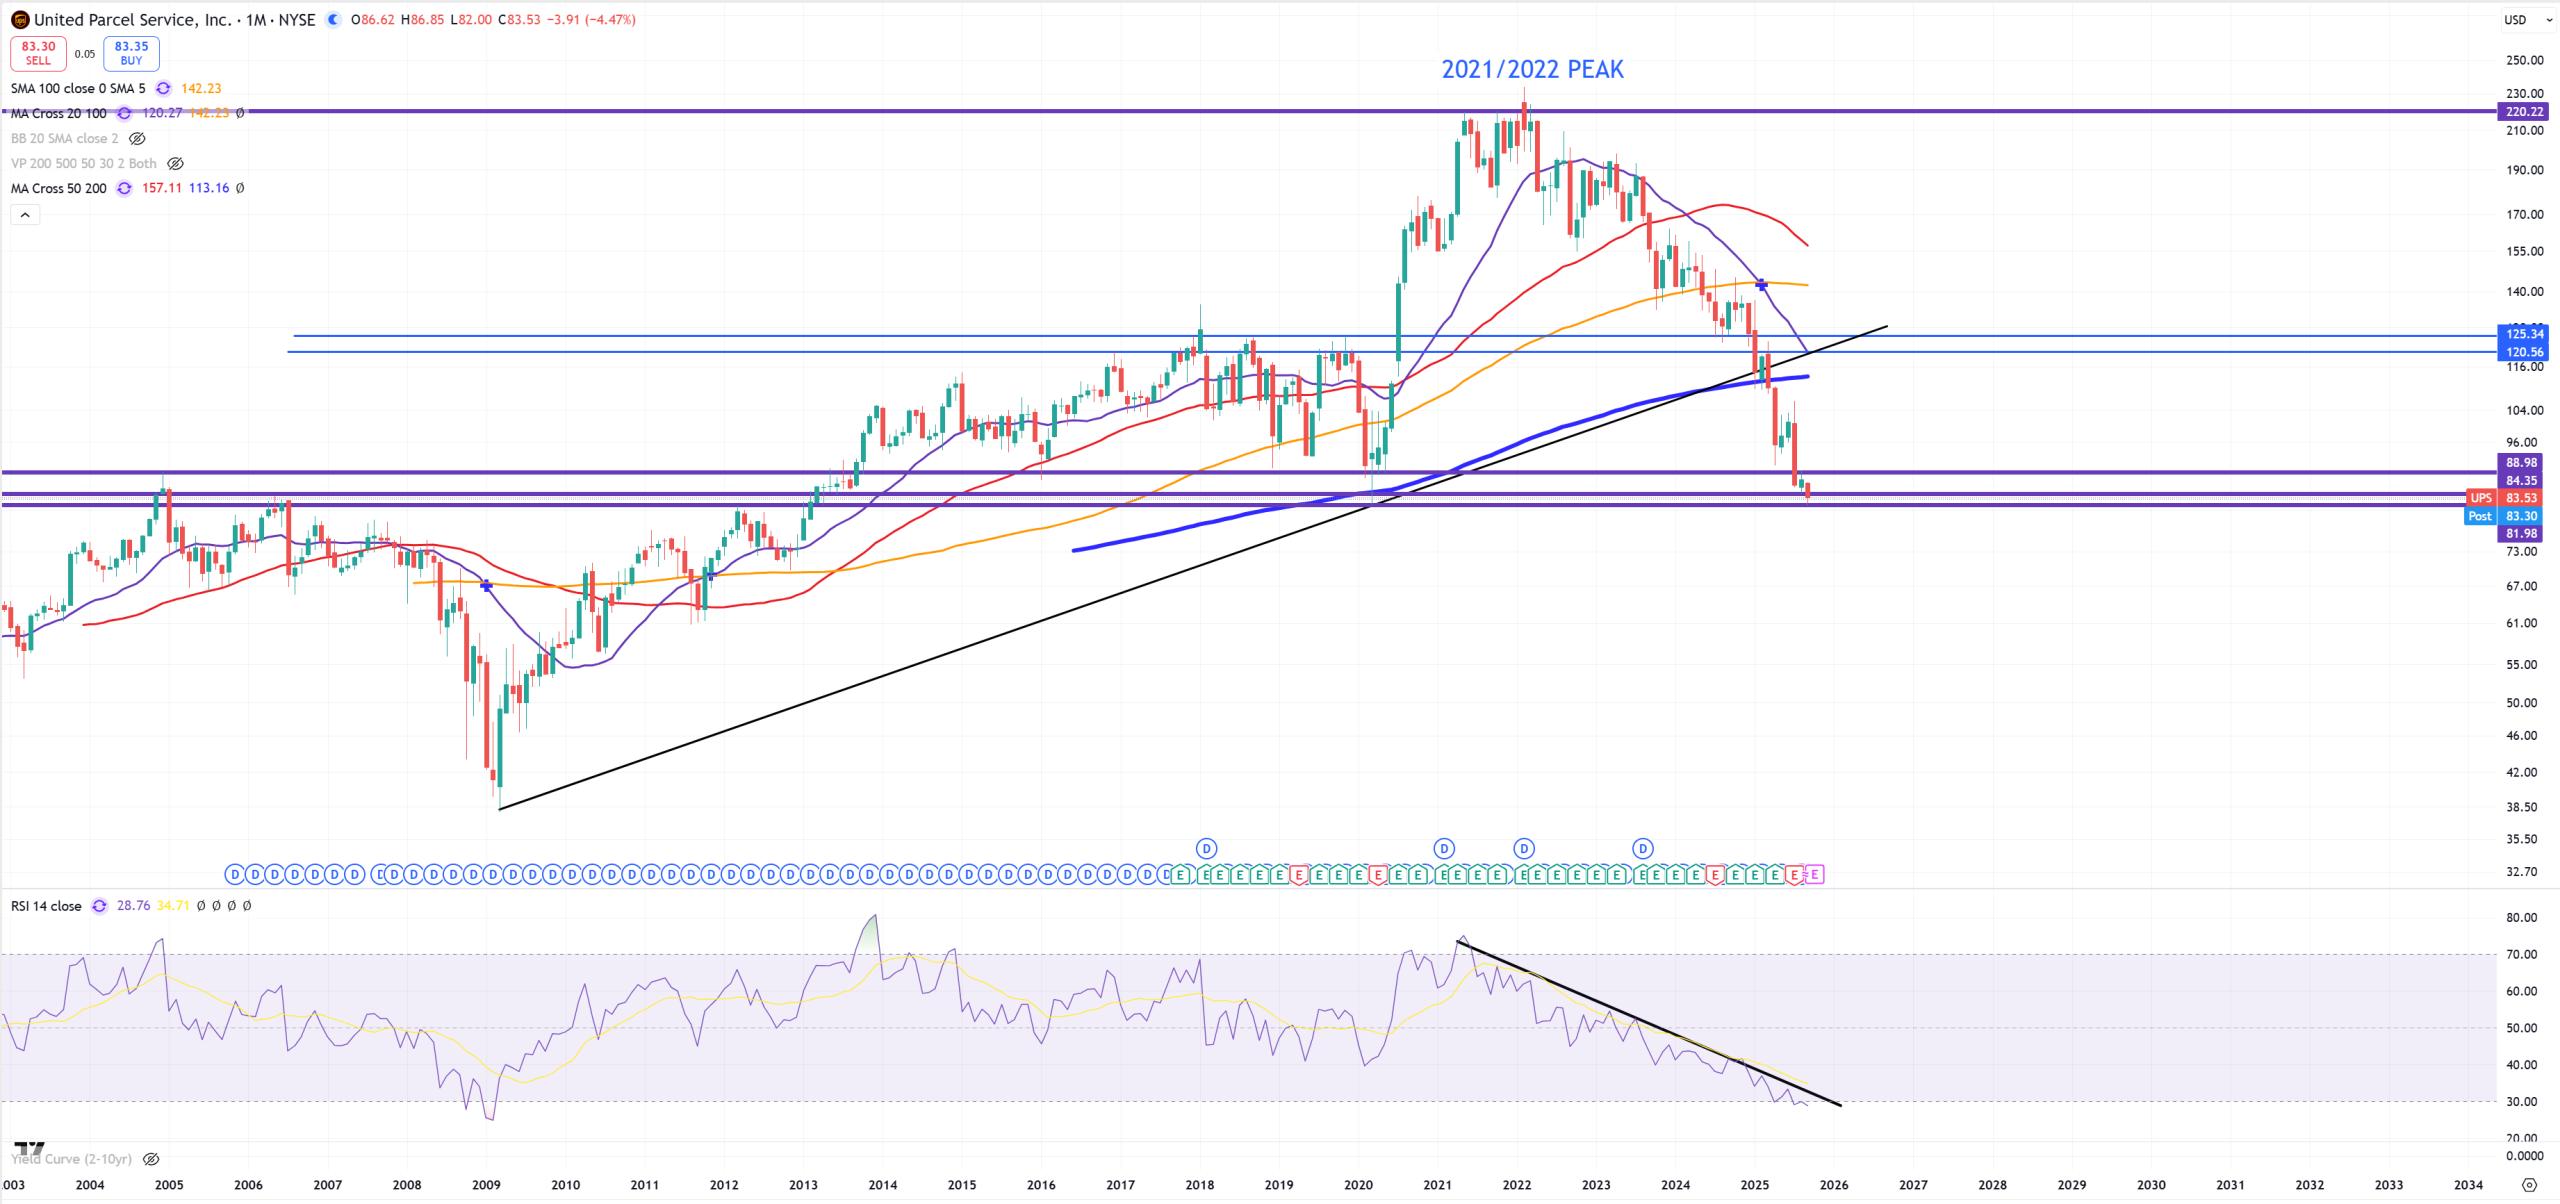Click the post-market moon session icon
2560x1204 pixels.
[334, 20]
